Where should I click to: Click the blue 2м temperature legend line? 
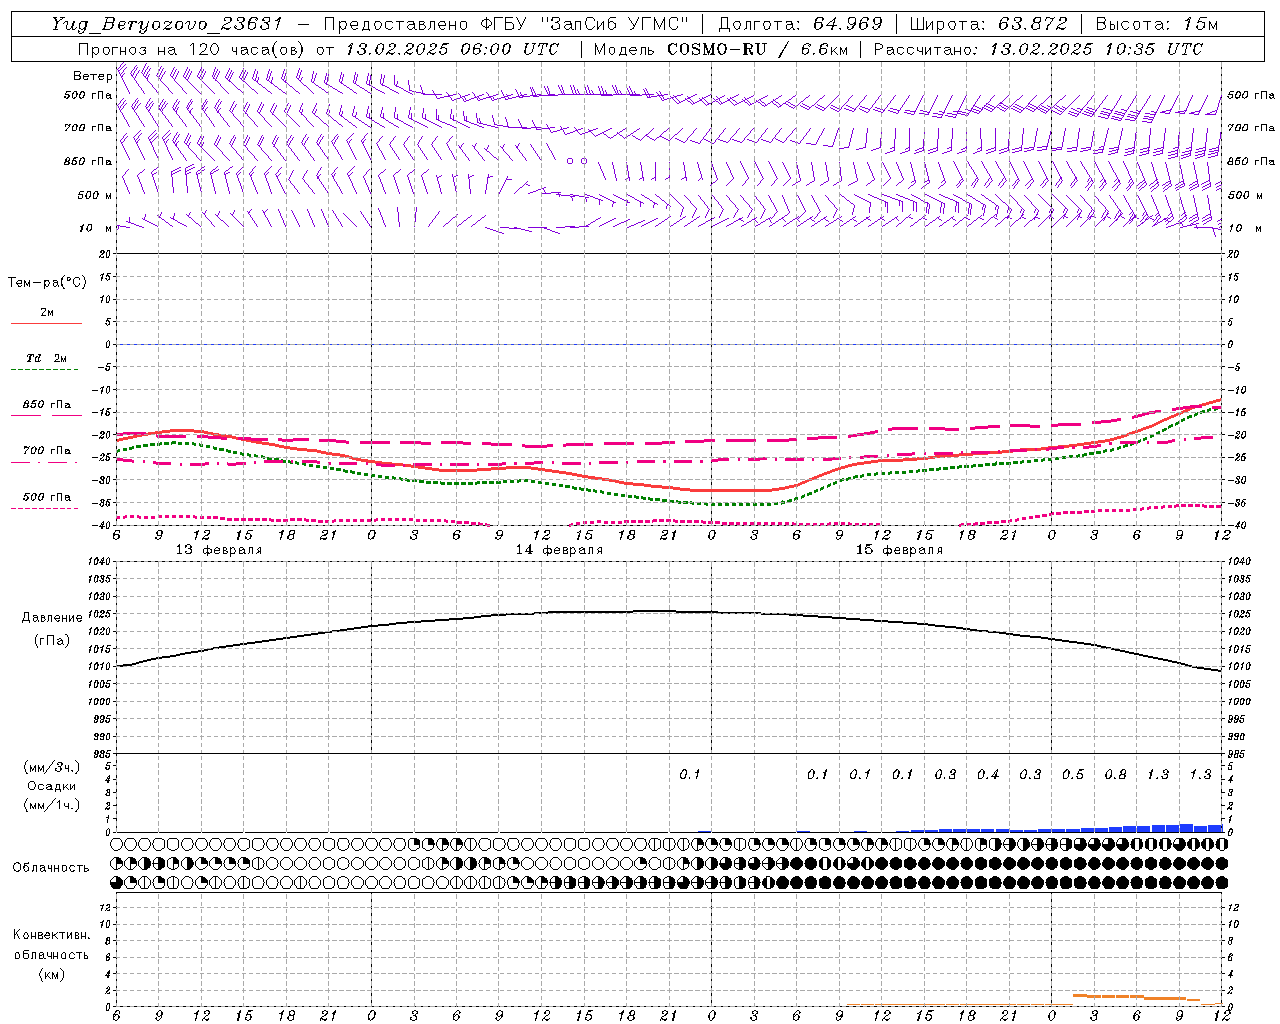pyautogui.click(x=46, y=323)
